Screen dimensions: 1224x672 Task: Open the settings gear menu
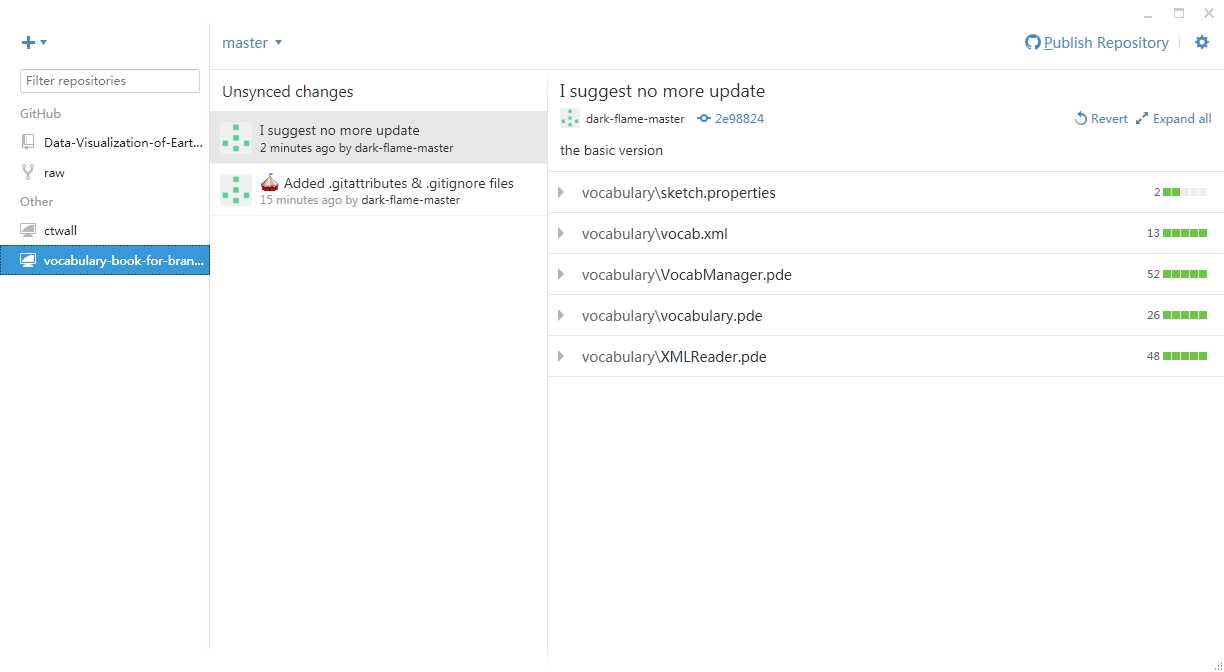[x=1202, y=43]
